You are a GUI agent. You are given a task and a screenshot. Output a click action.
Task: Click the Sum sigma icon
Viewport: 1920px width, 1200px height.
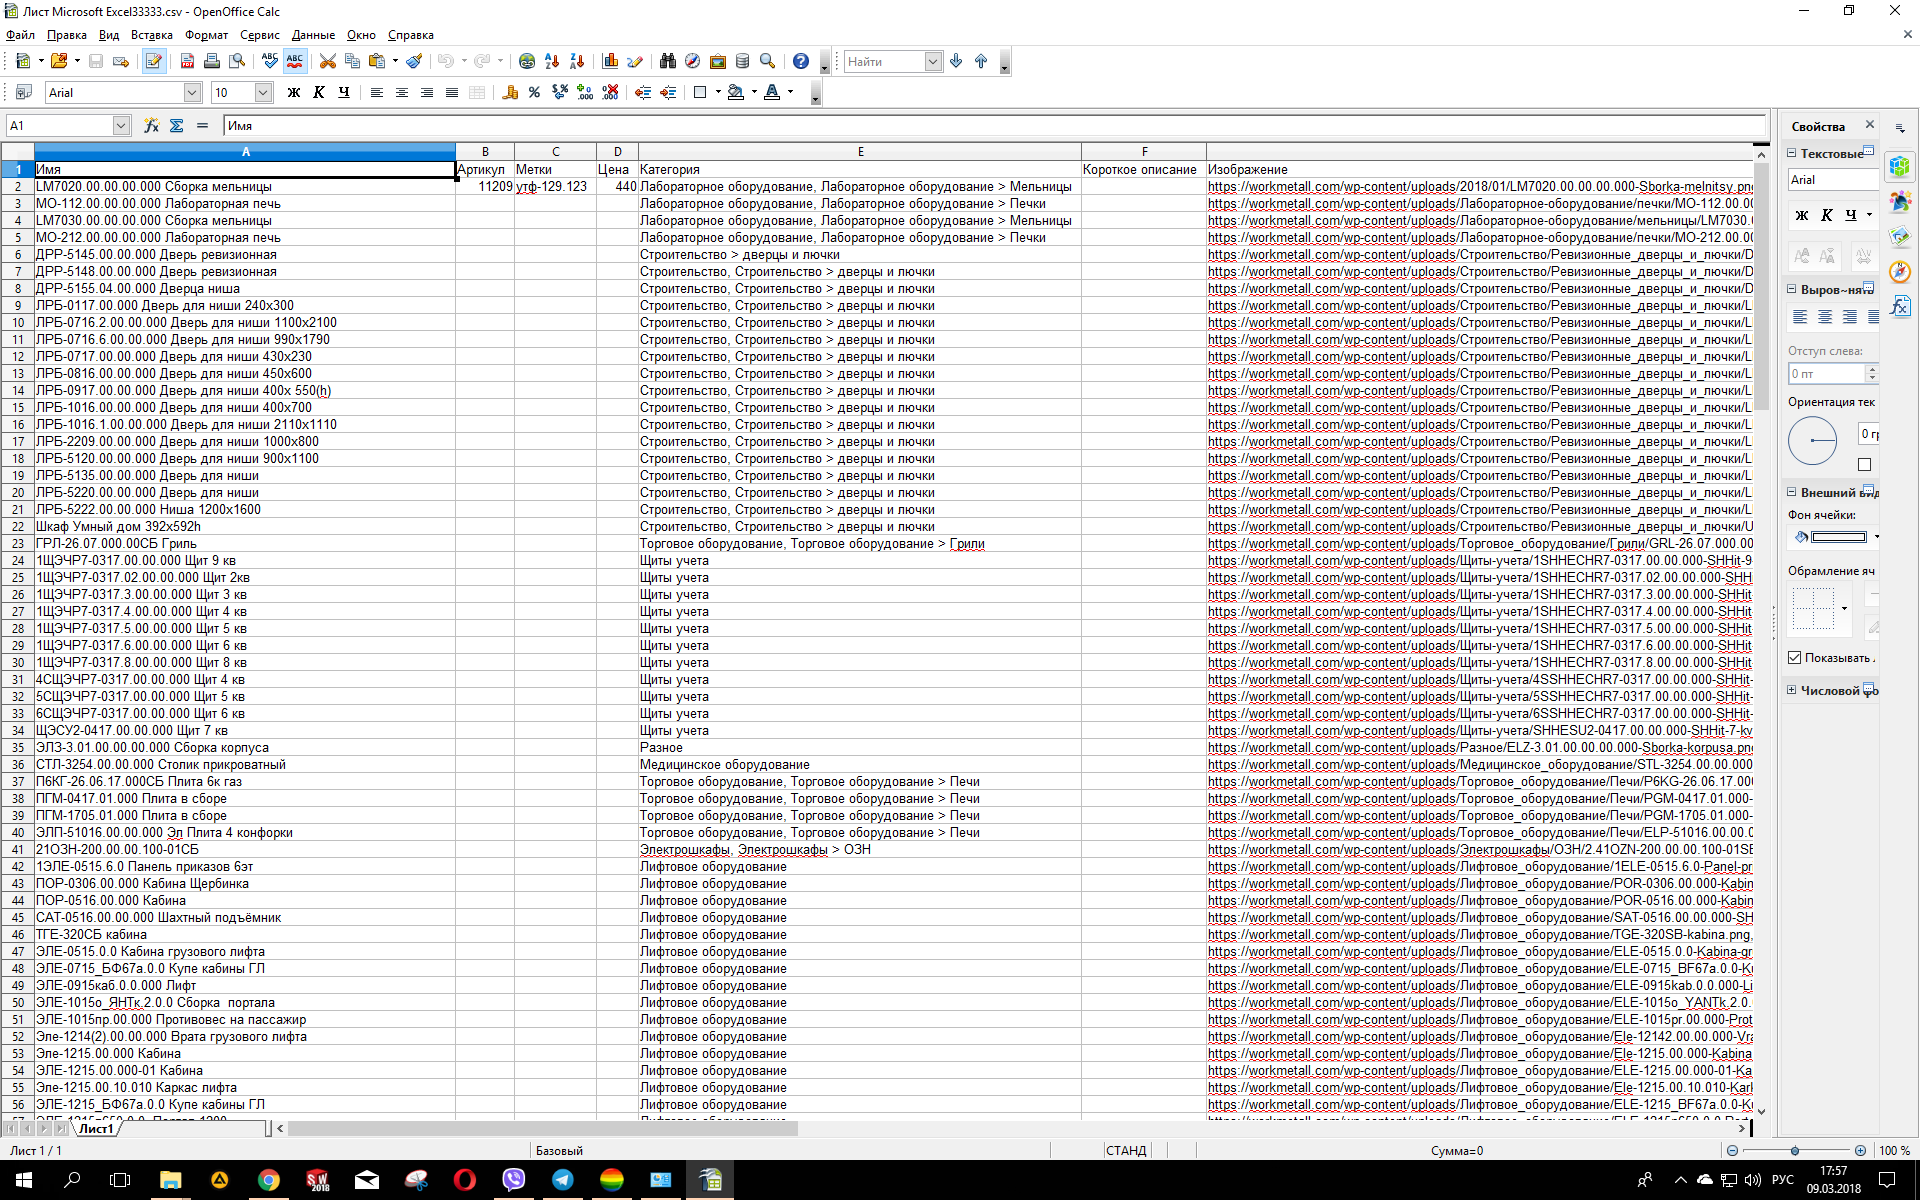pyautogui.click(x=176, y=126)
